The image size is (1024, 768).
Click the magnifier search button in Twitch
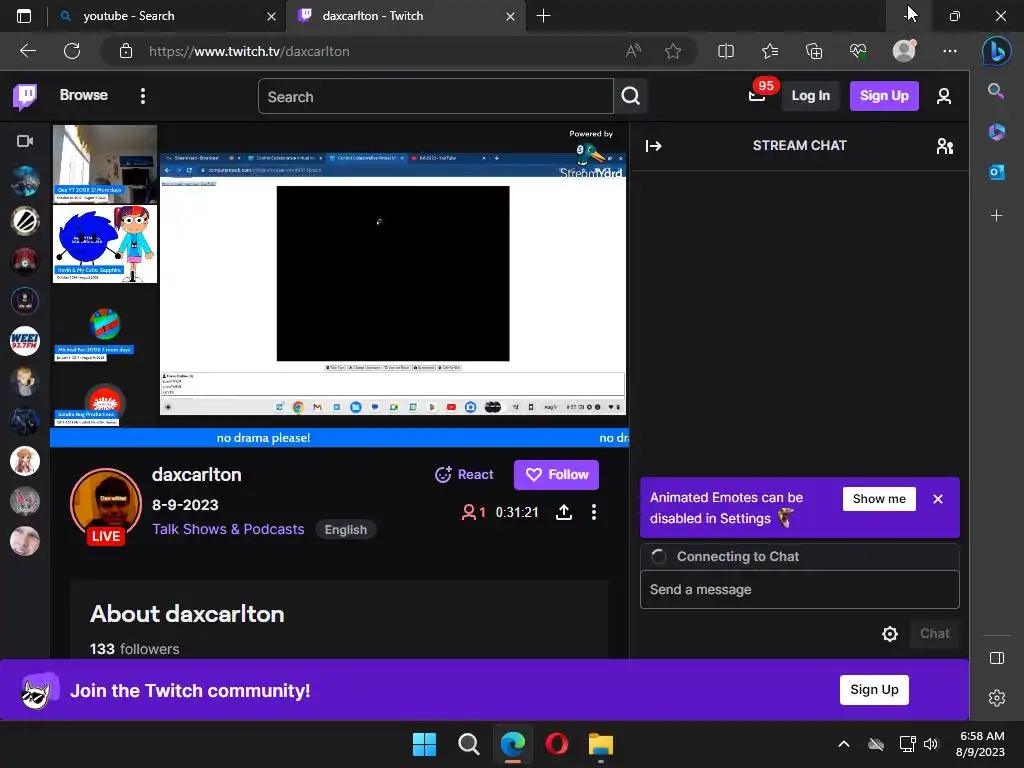click(630, 97)
